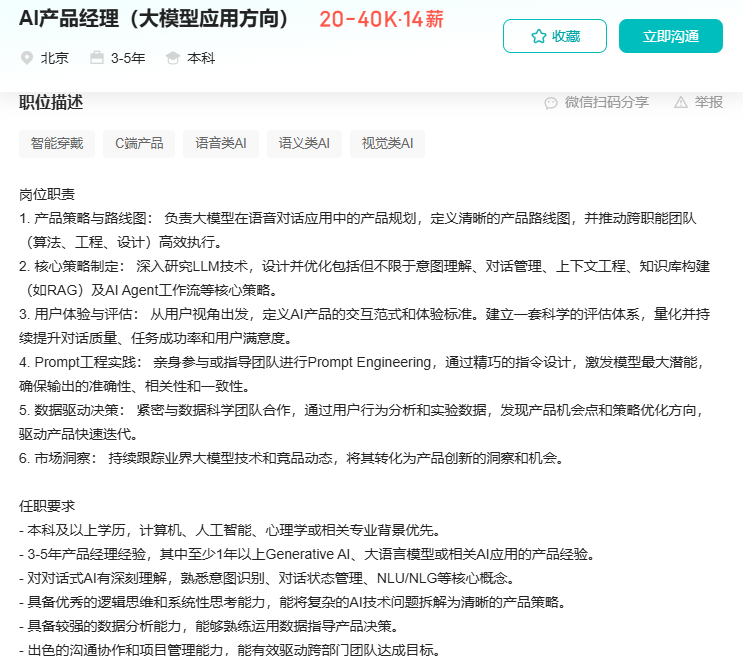The image size is (743, 656).
Task: Click the 举报 report link
Action: pos(708,102)
